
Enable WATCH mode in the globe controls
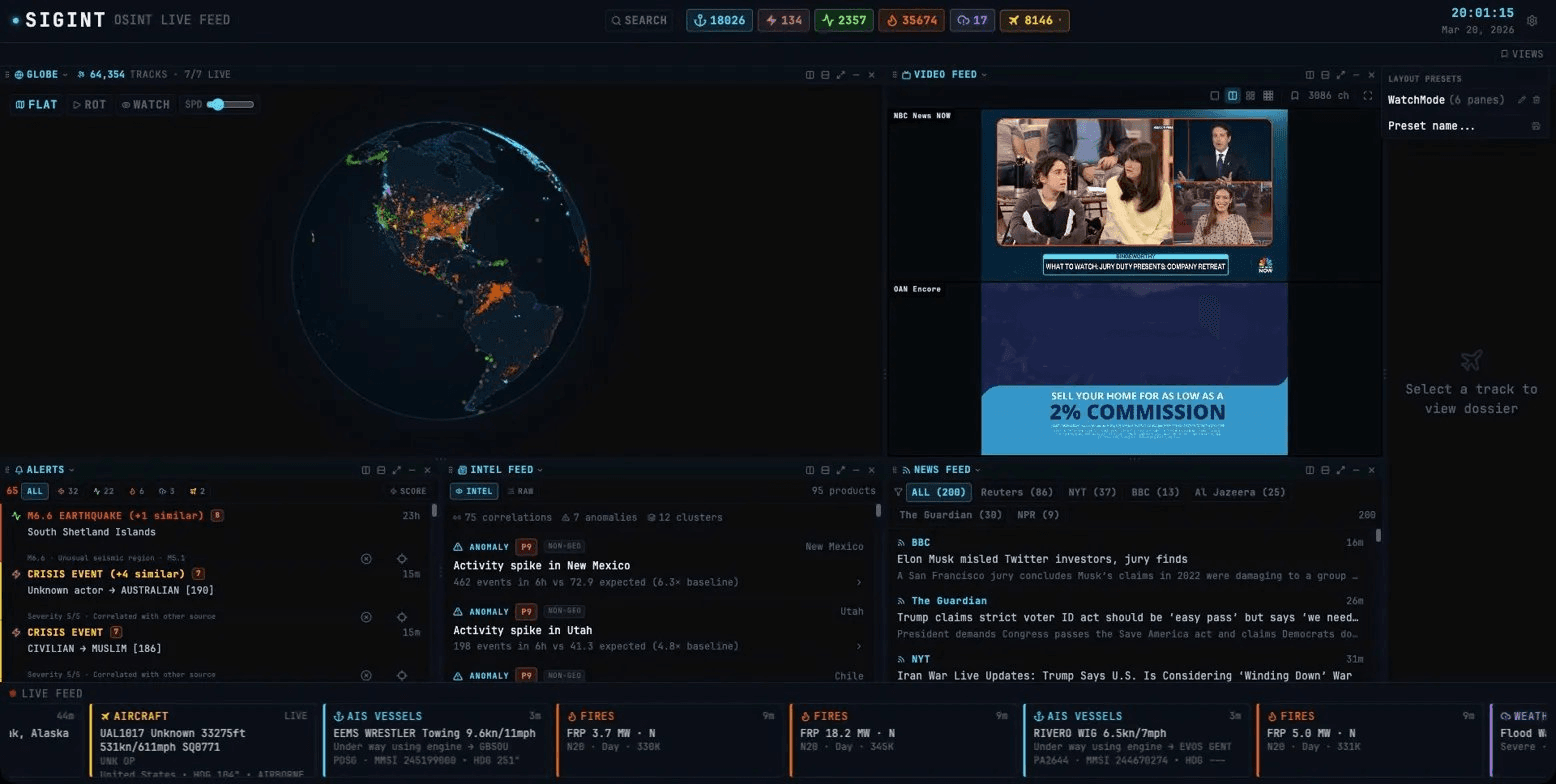[145, 104]
